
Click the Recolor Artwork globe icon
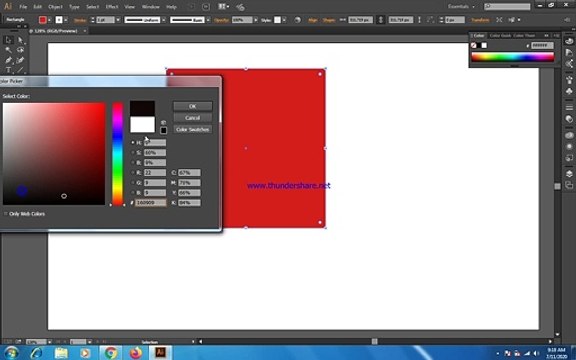pyautogui.click(x=298, y=20)
